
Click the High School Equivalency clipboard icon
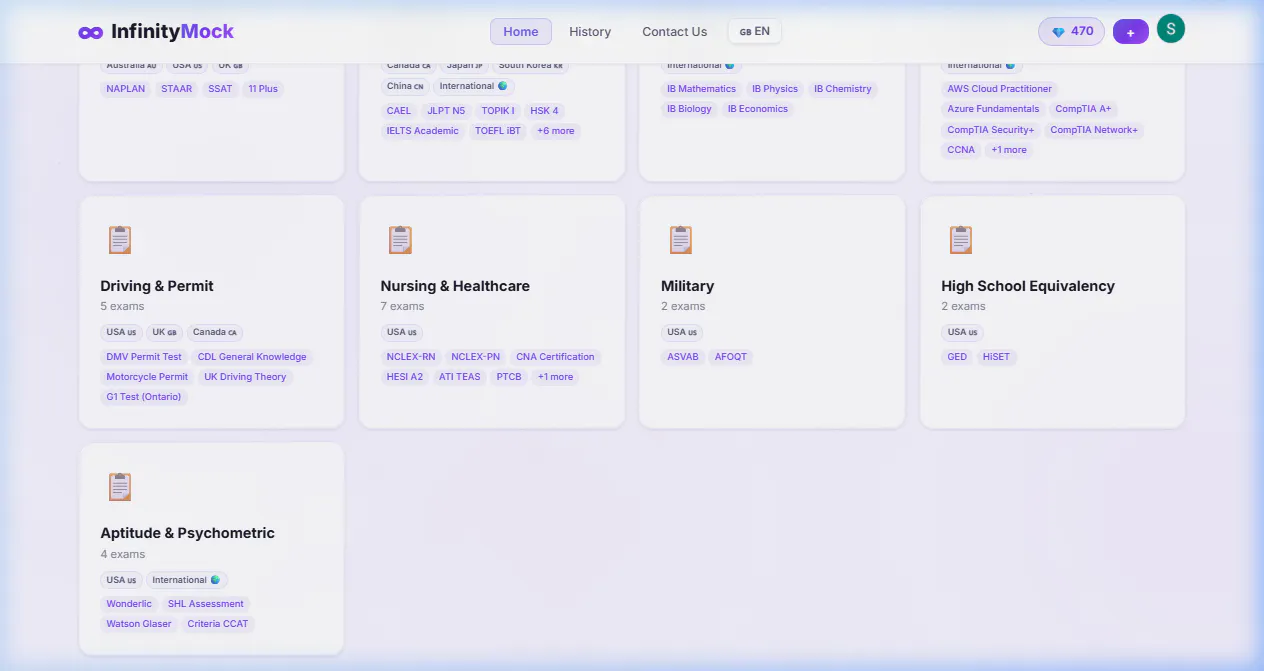[961, 240]
